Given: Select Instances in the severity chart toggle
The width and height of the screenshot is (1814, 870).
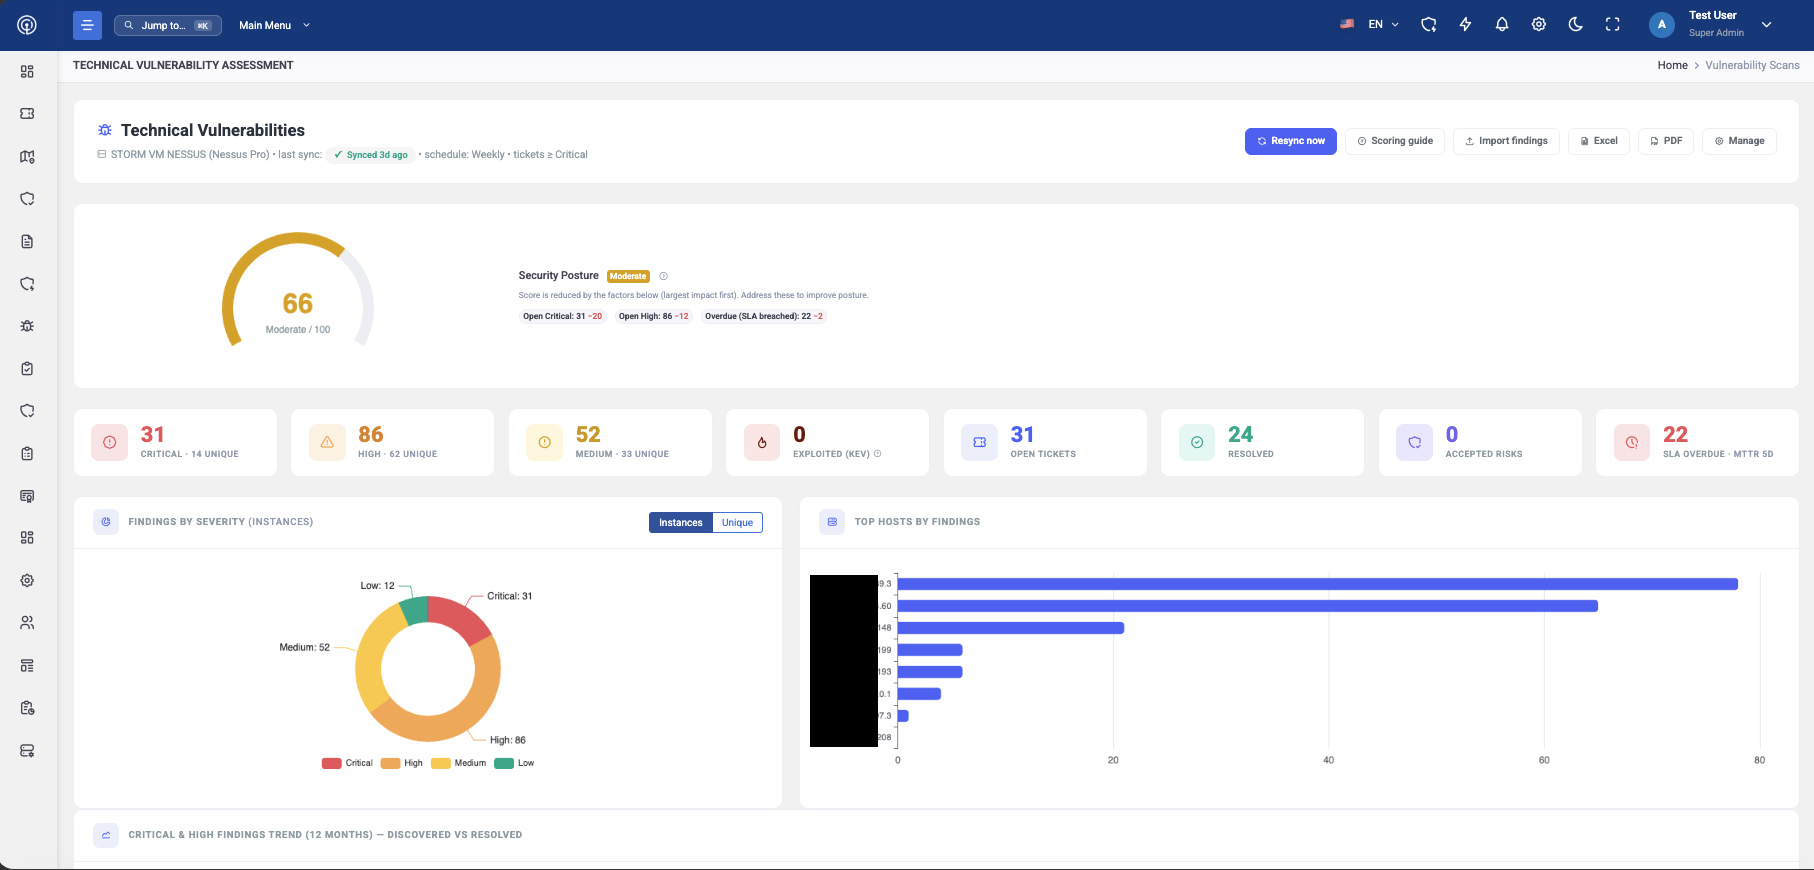Looking at the screenshot, I should 681,523.
